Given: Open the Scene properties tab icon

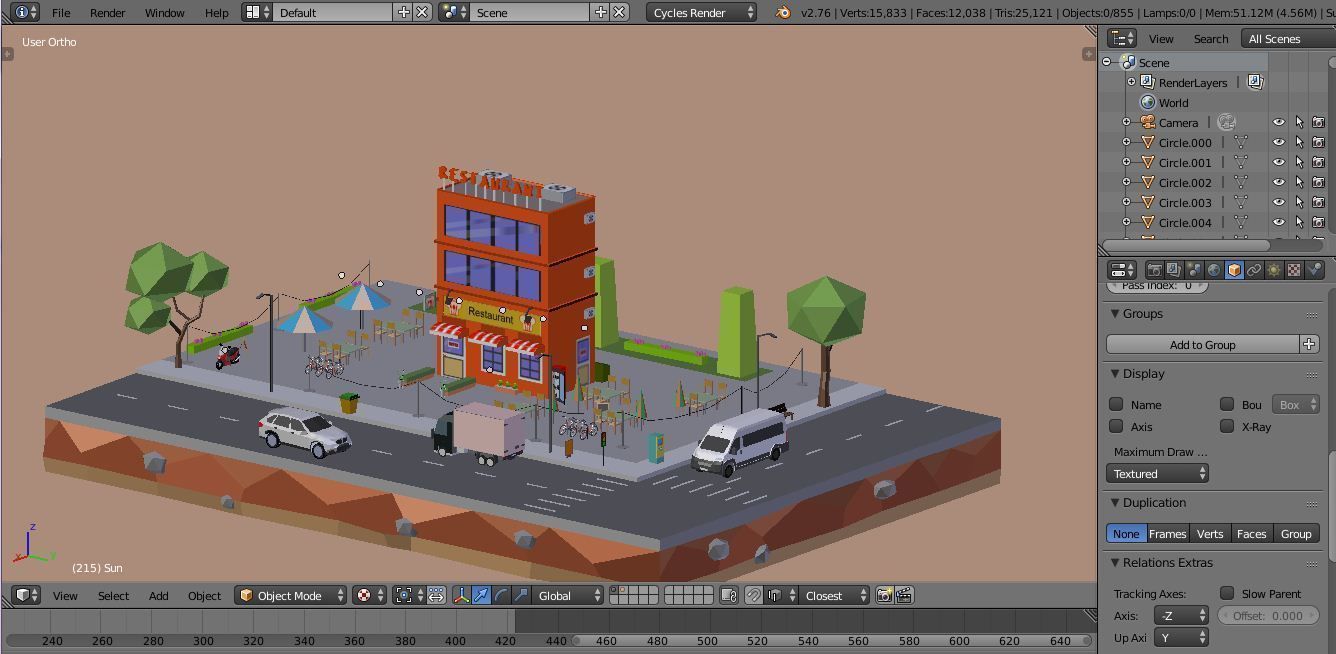Looking at the screenshot, I should [x=1194, y=270].
